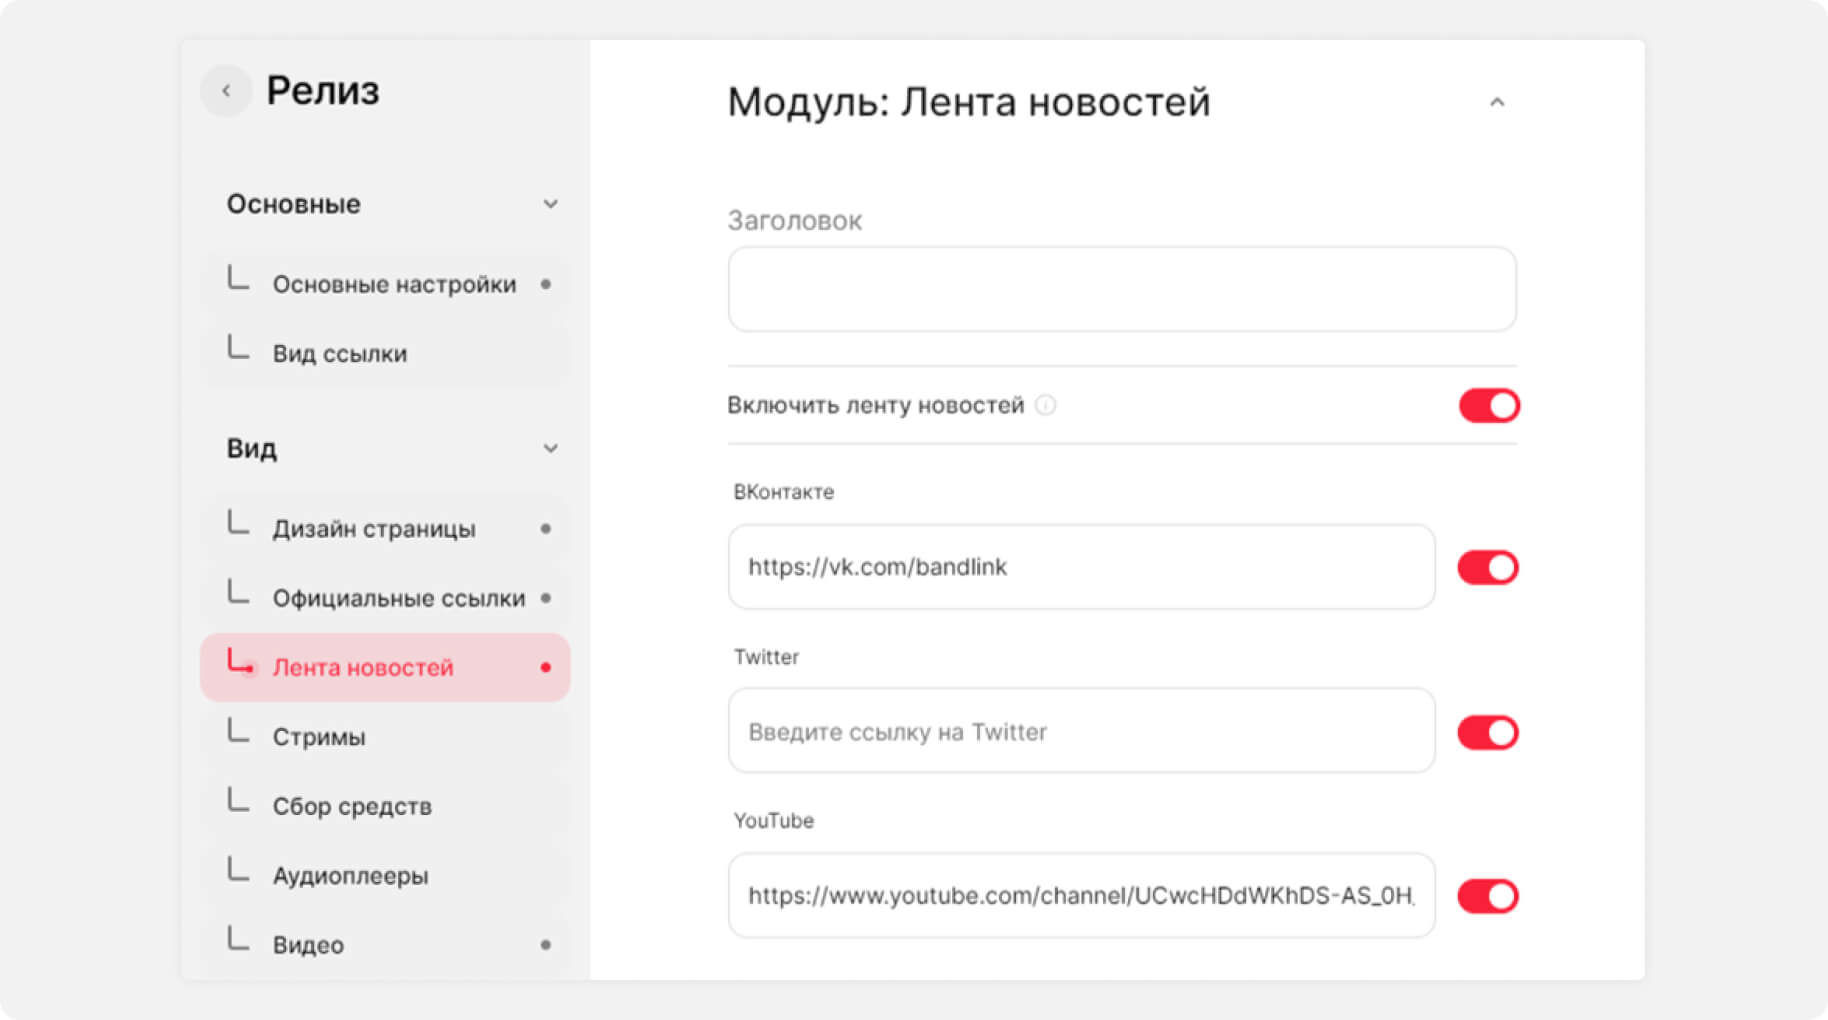Collapse the Модуль: Лента новостей panel
The image size is (1828, 1020).
click(x=1496, y=103)
